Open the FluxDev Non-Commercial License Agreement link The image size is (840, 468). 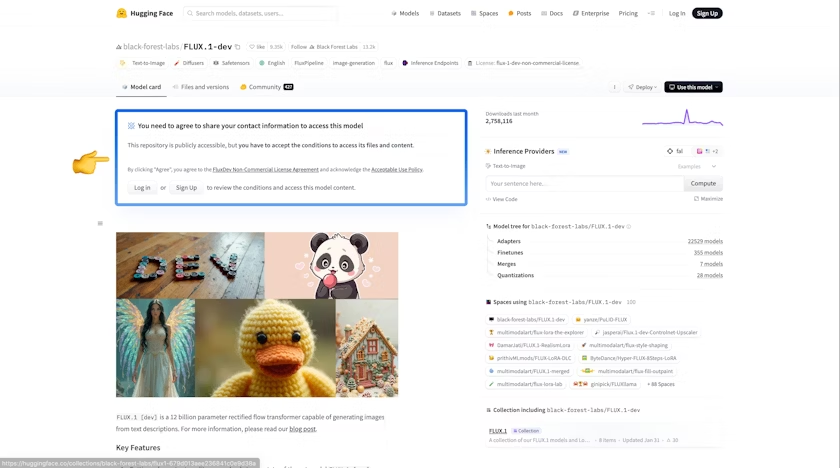click(x=265, y=170)
